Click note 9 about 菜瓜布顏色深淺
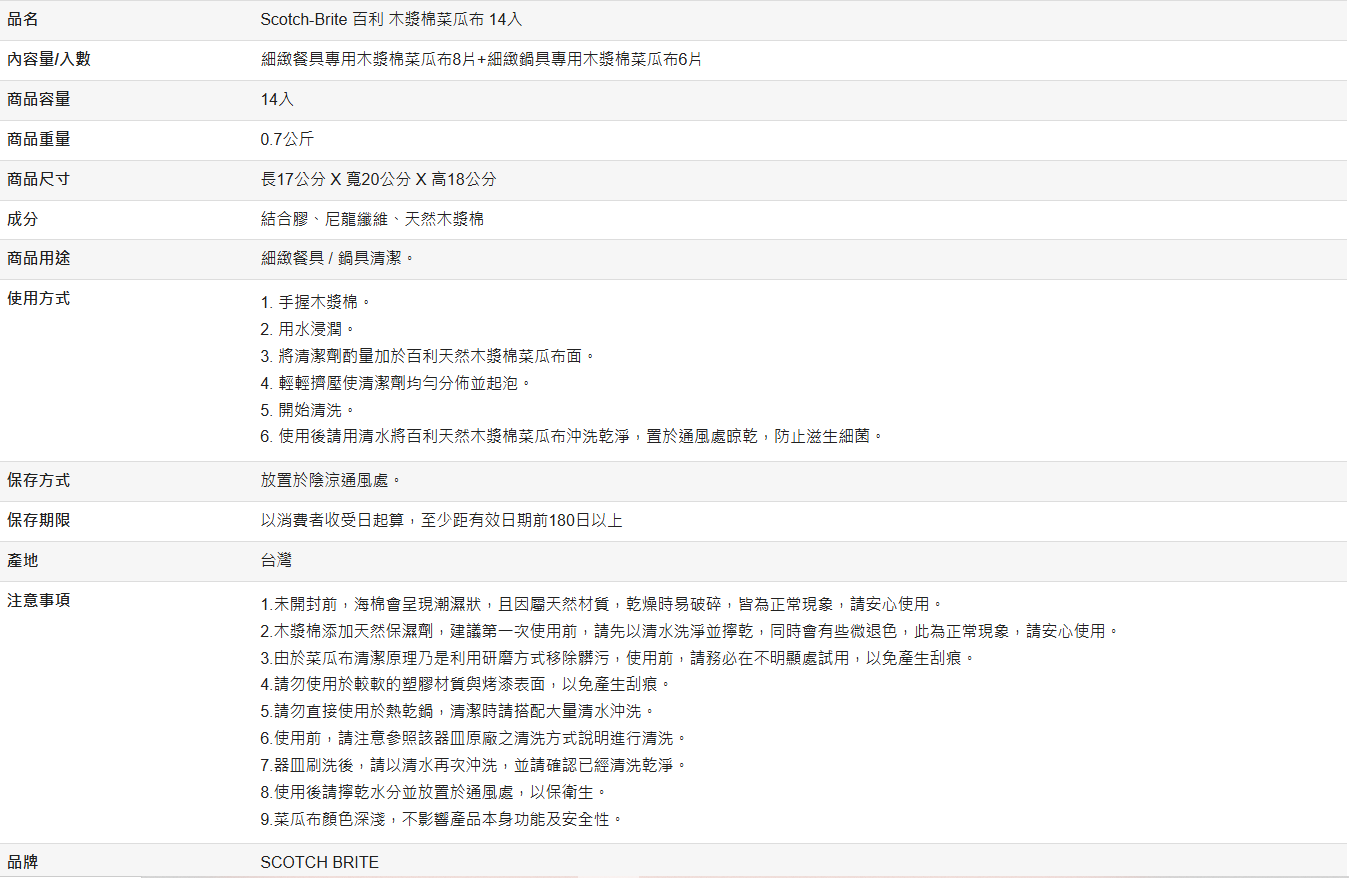Viewport: 1349px width, 878px height. [x=442, y=819]
